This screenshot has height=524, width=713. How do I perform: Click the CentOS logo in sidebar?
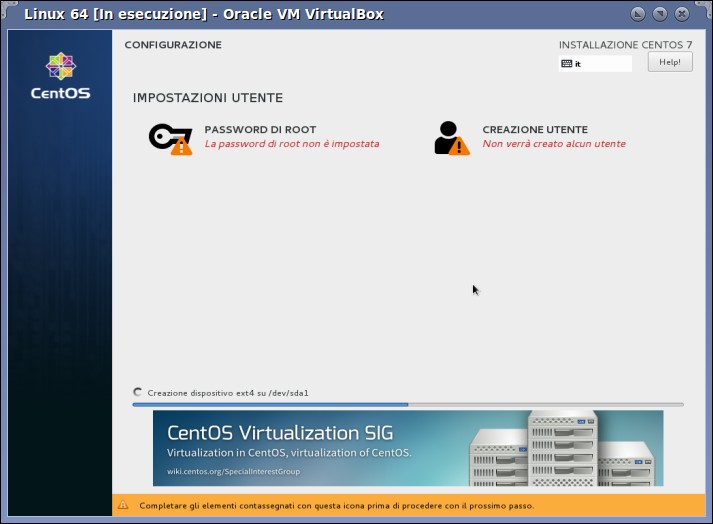(x=60, y=76)
